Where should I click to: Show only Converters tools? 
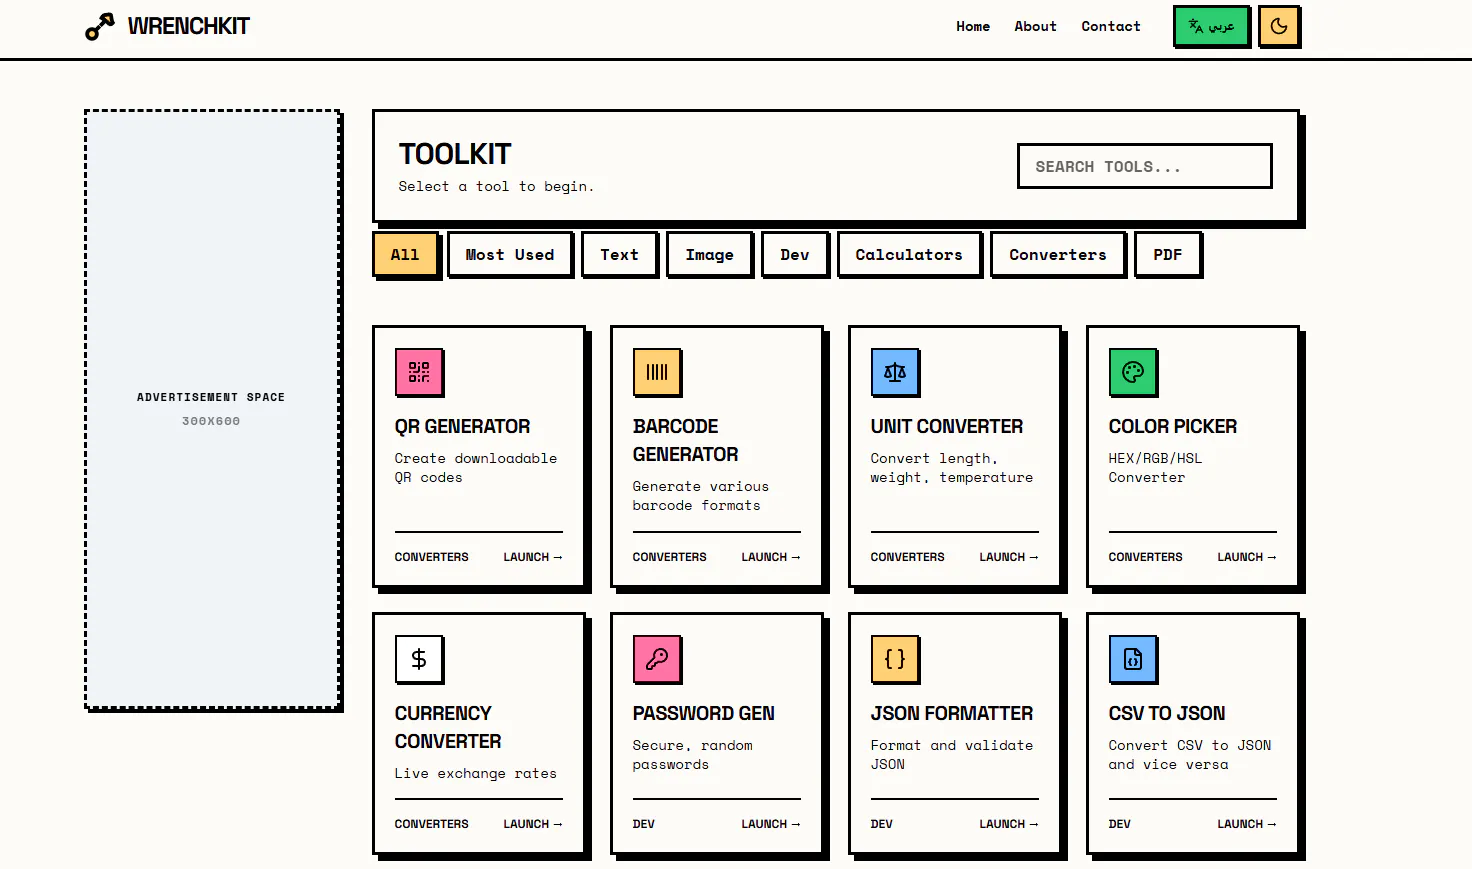click(x=1058, y=254)
